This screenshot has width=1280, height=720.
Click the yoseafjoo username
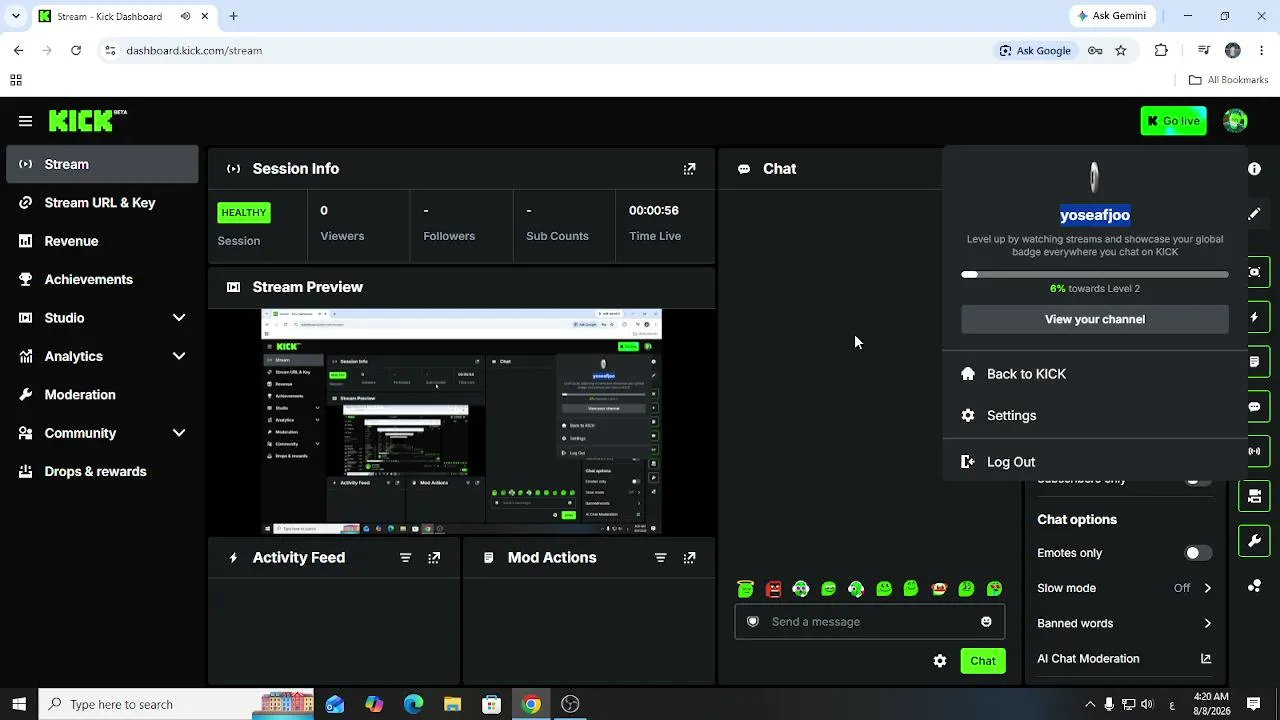click(x=1095, y=215)
